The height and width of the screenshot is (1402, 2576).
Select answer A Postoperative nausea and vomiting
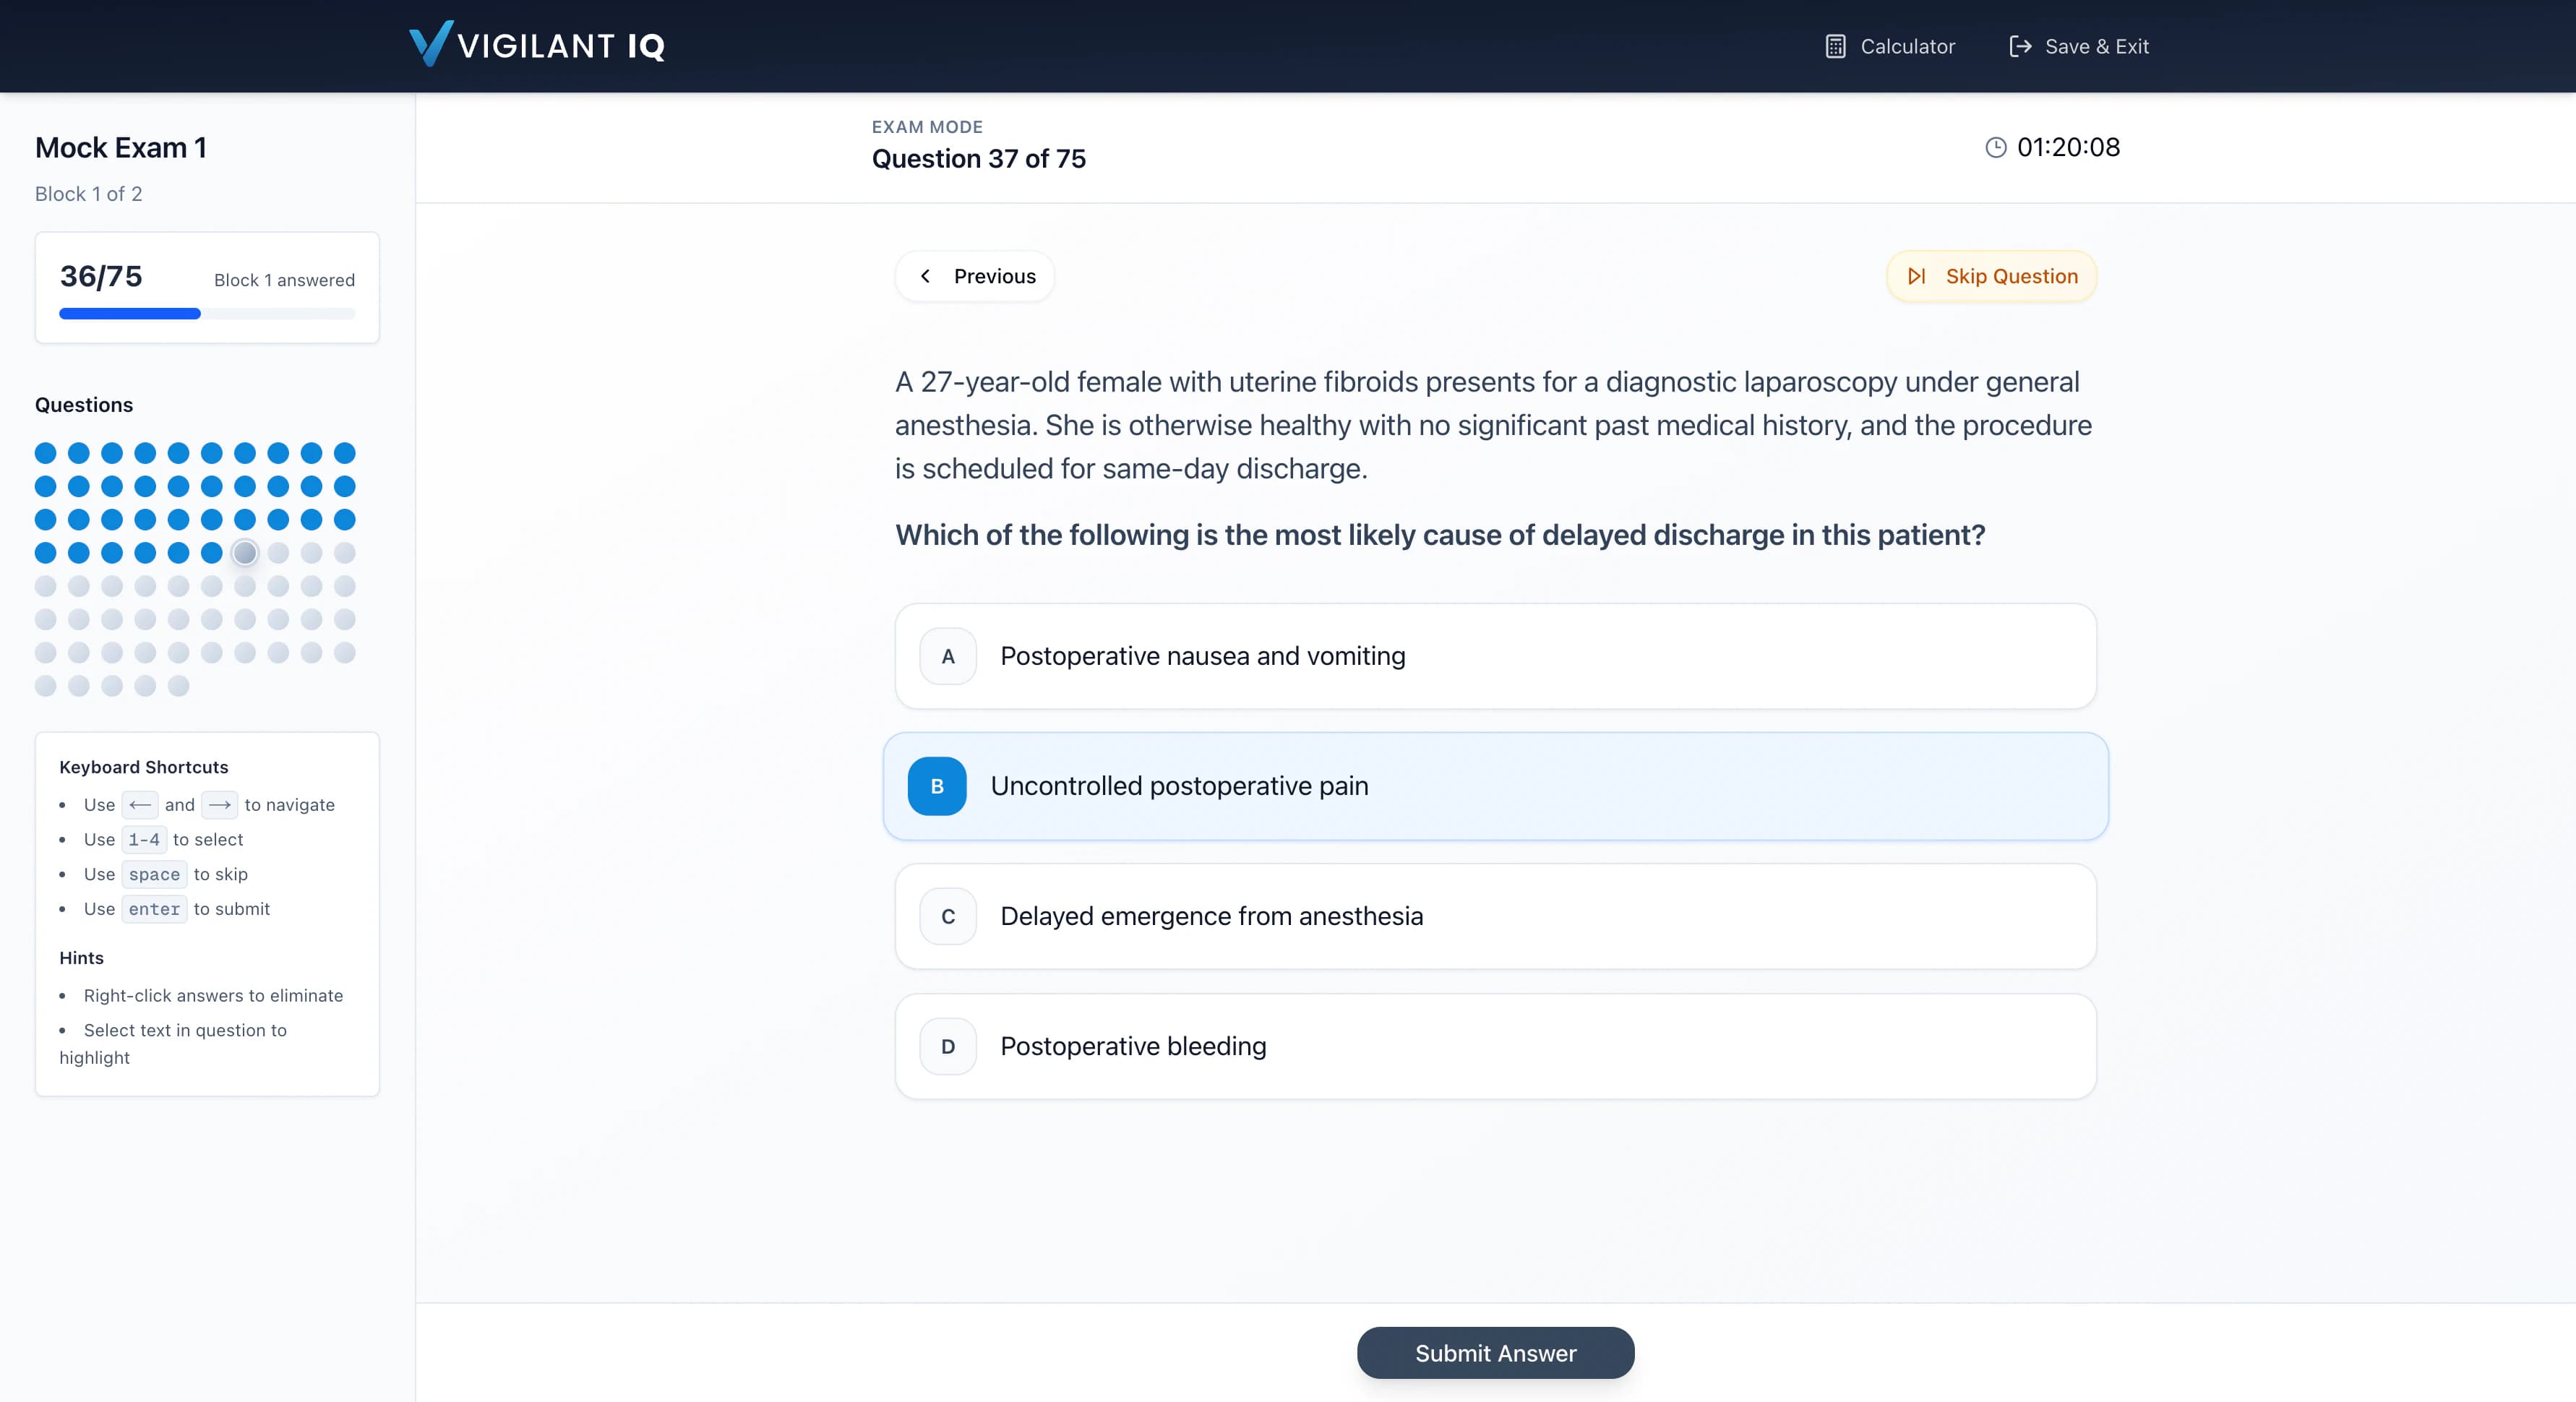(x=1495, y=656)
